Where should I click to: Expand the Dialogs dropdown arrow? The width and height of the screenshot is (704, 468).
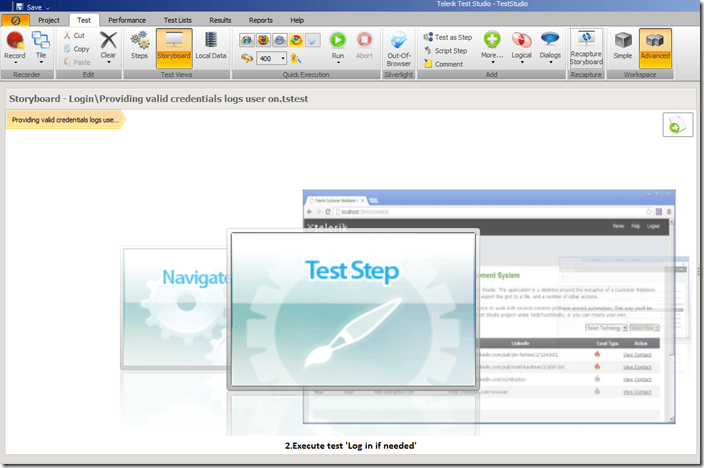coord(550,62)
